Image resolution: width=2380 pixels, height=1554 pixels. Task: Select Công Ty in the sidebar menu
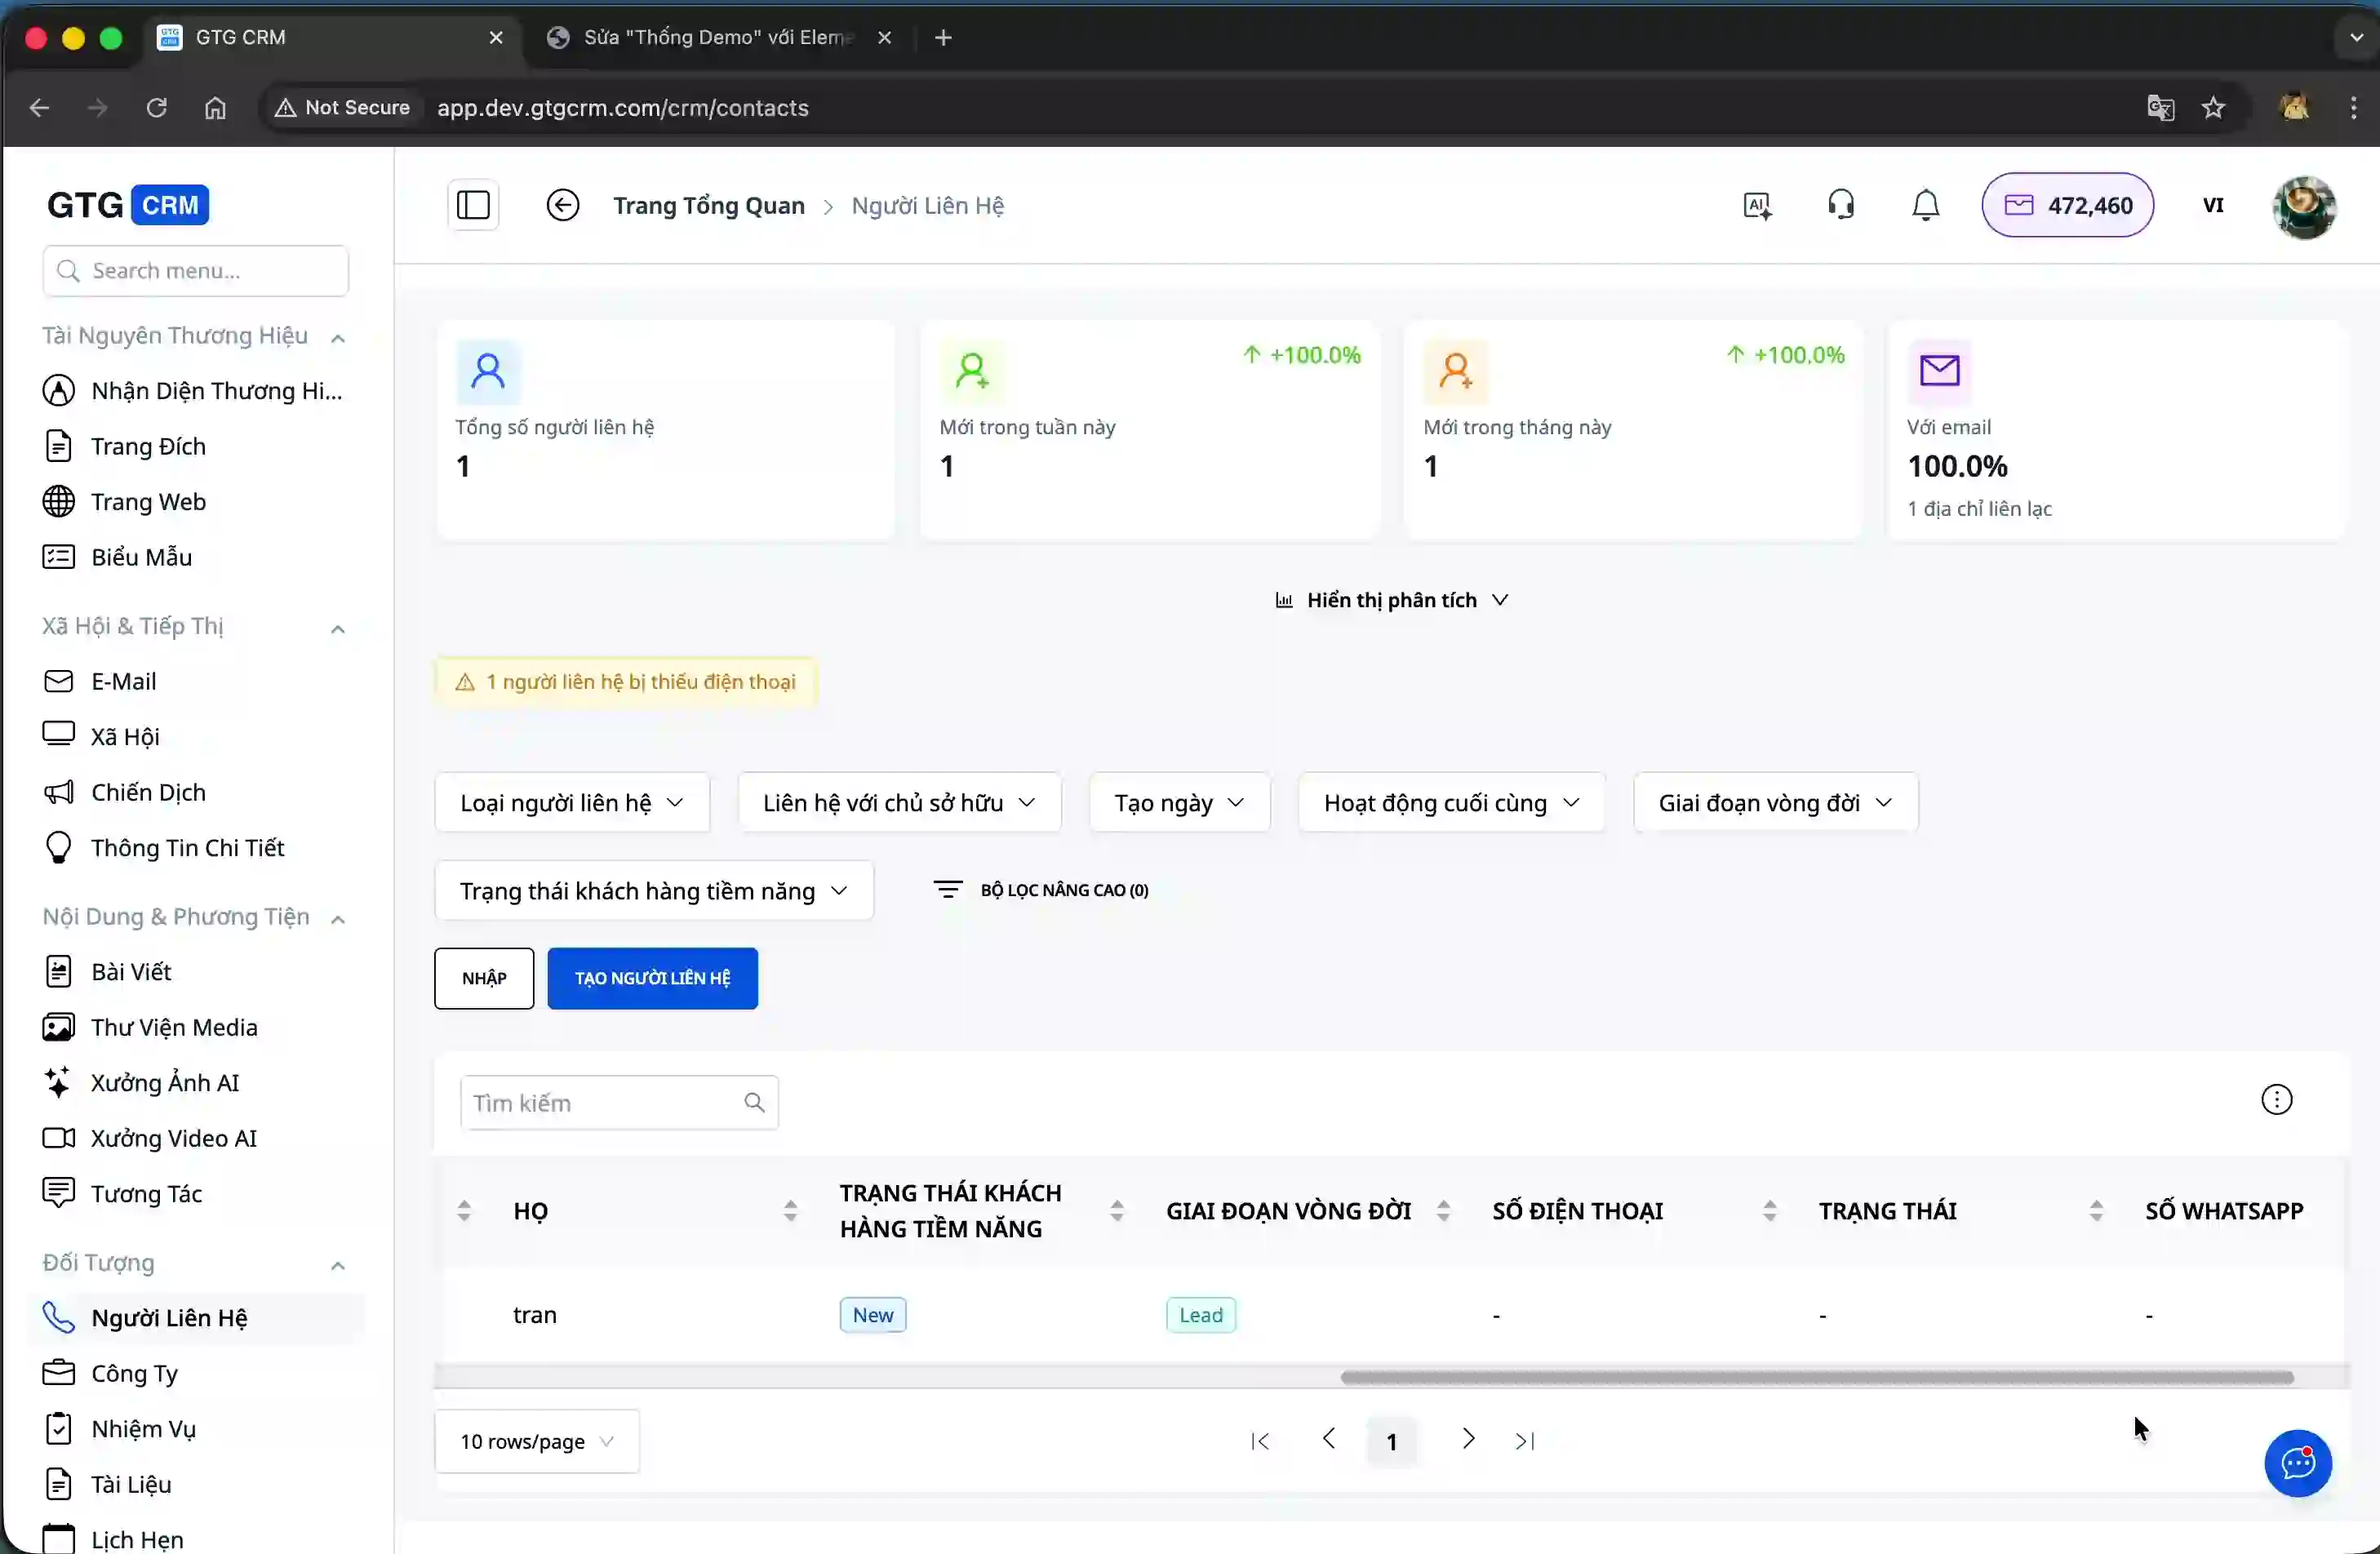[x=133, y=1373]
